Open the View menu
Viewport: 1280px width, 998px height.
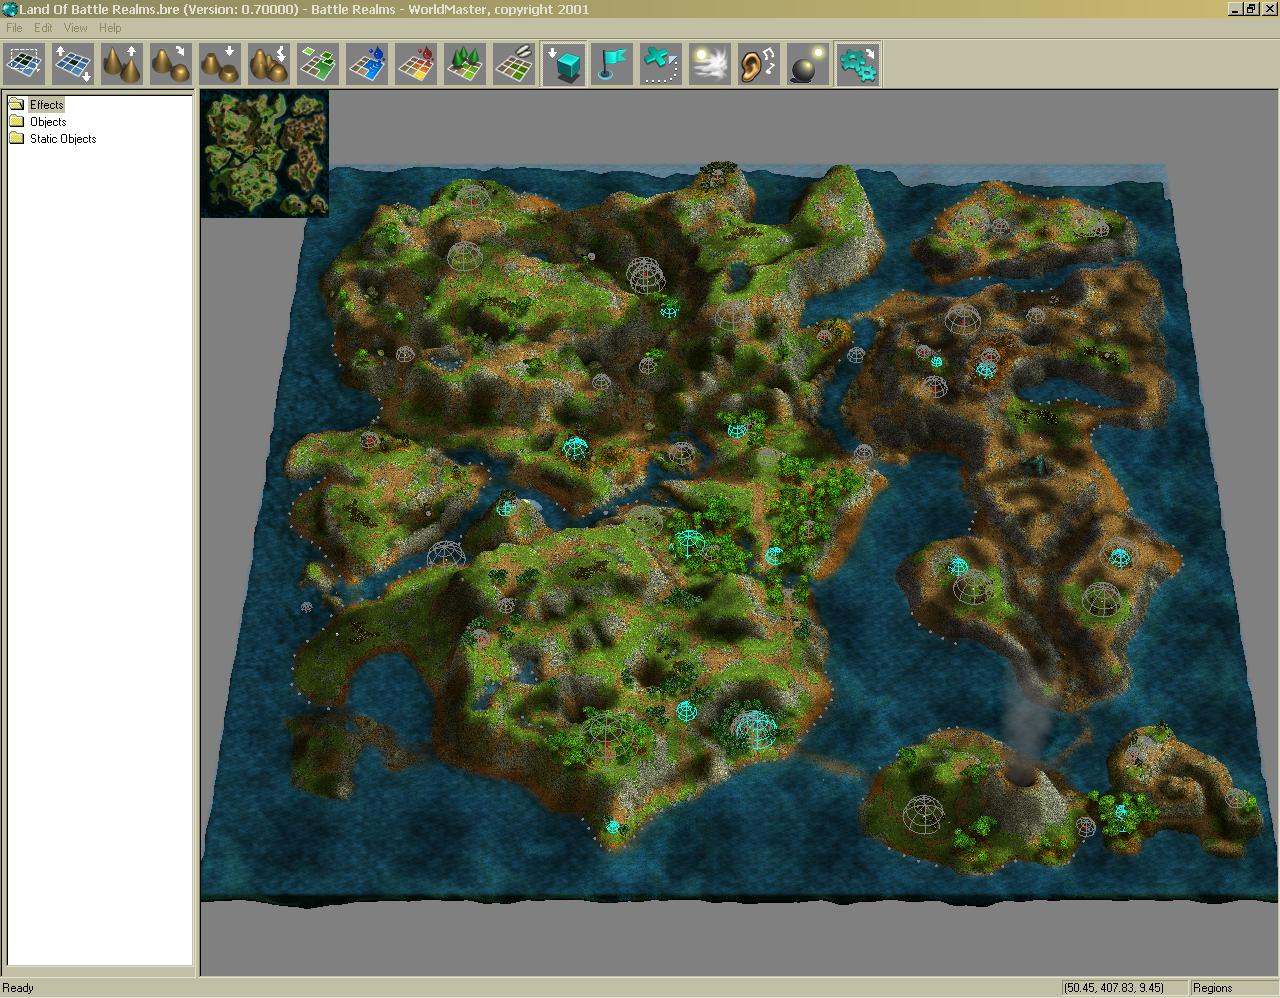coord(75,28)
